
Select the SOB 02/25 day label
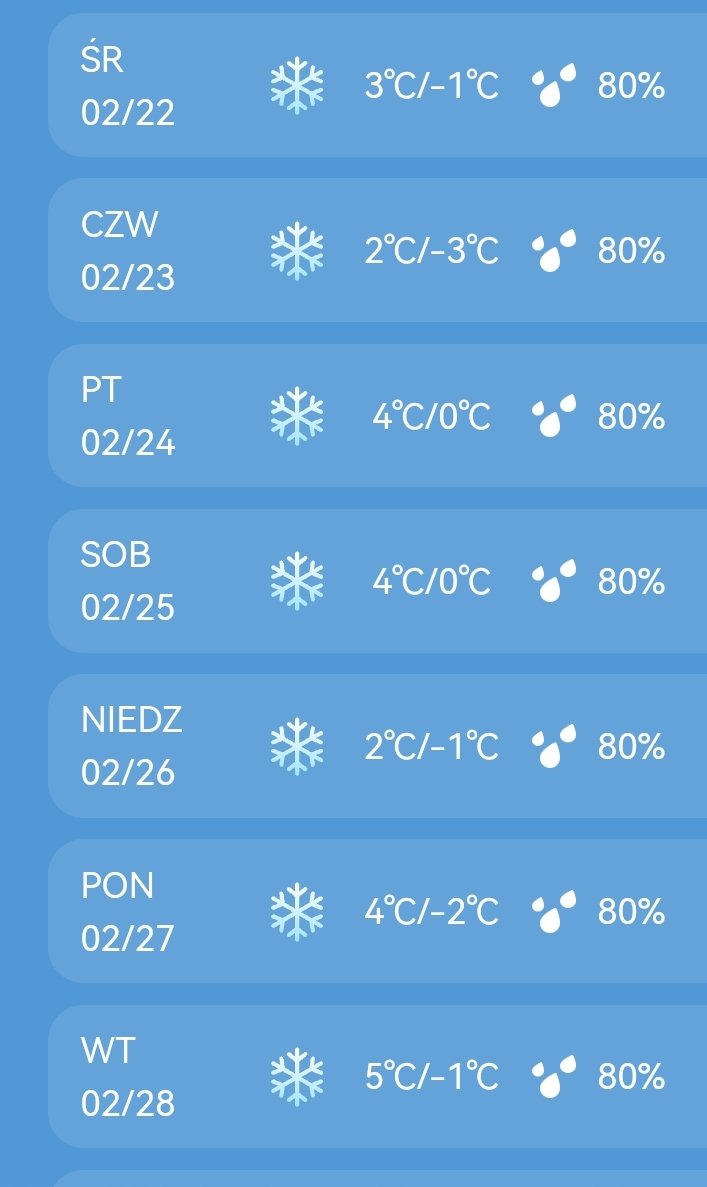click(127, 581)
